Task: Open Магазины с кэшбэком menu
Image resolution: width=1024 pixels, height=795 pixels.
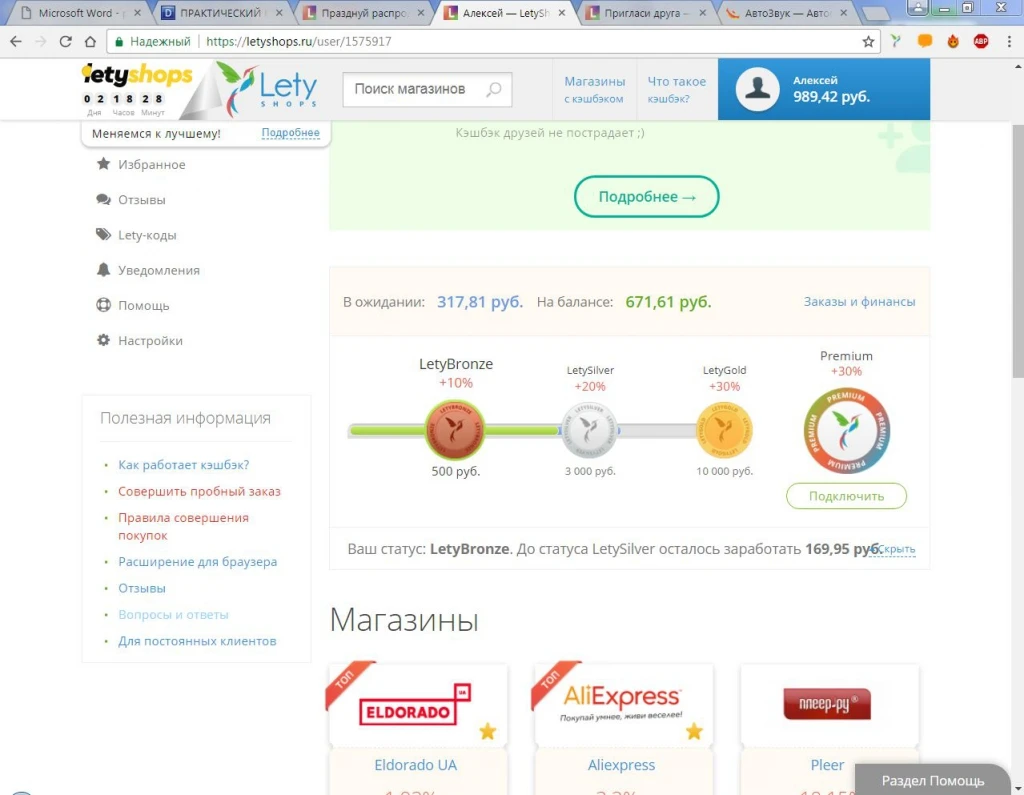Action: pos(594,89)
